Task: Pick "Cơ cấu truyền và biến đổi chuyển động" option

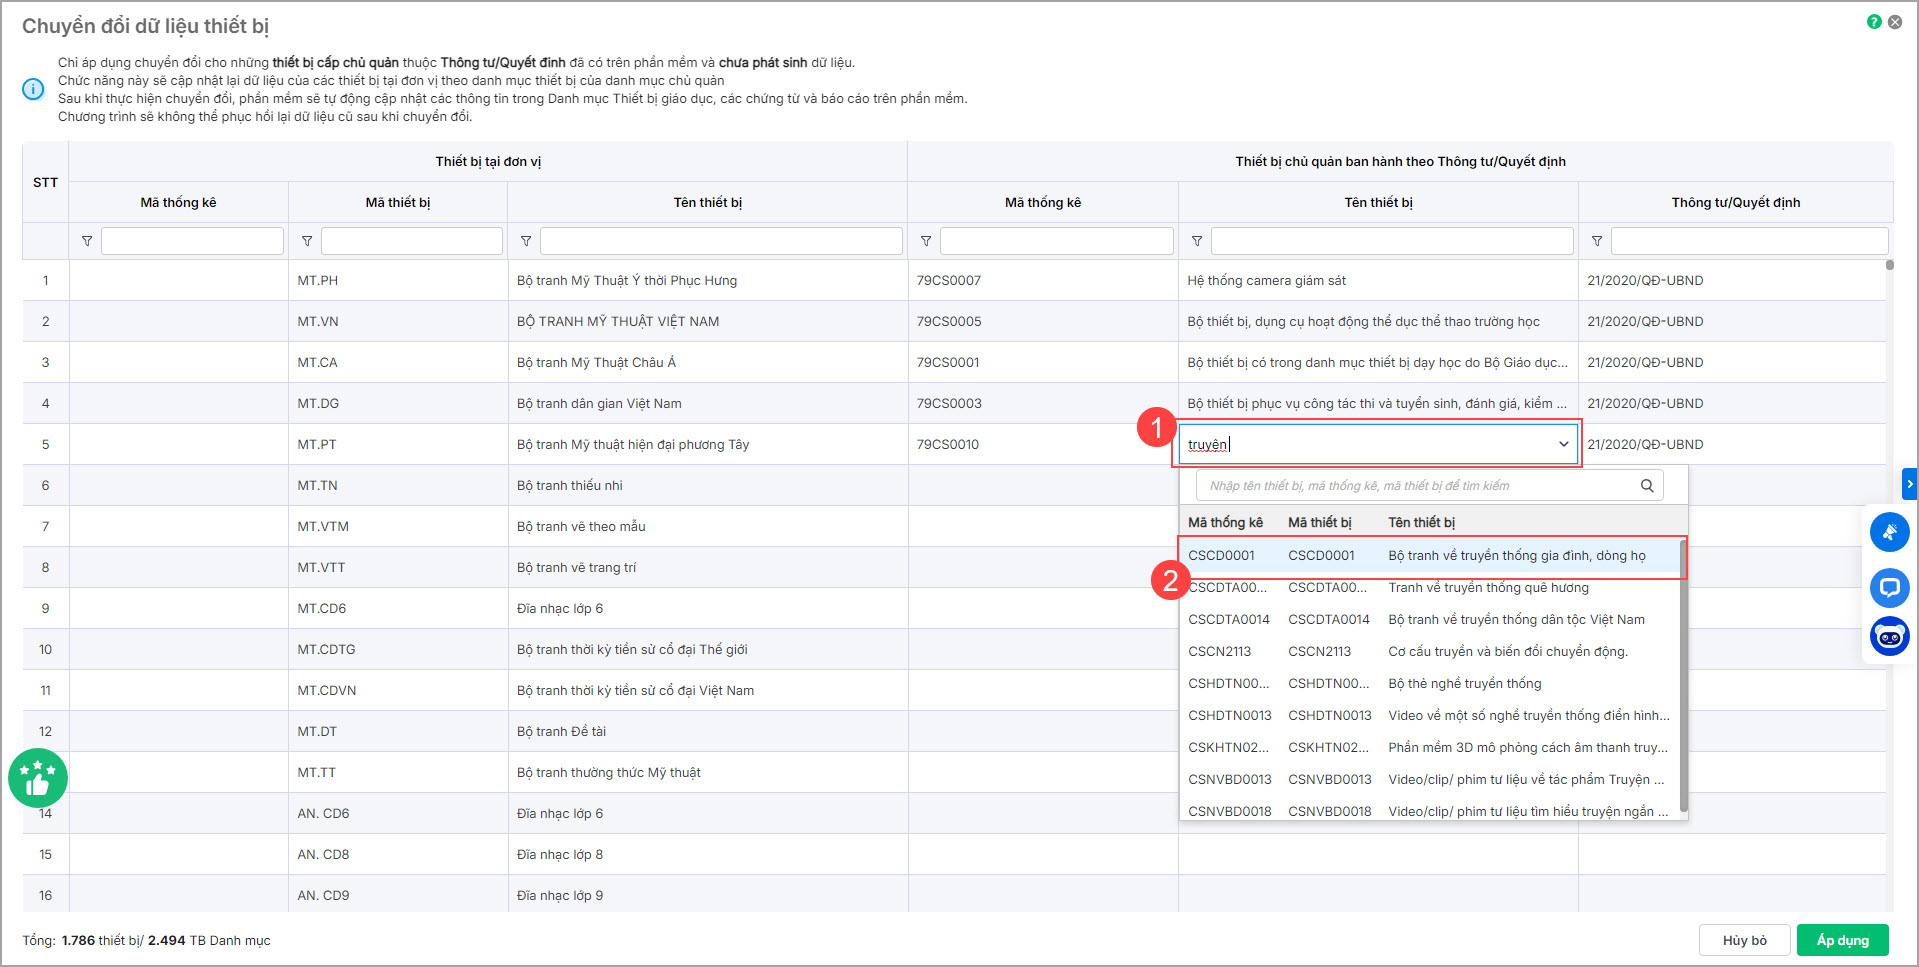Action: coord(1507,652)
